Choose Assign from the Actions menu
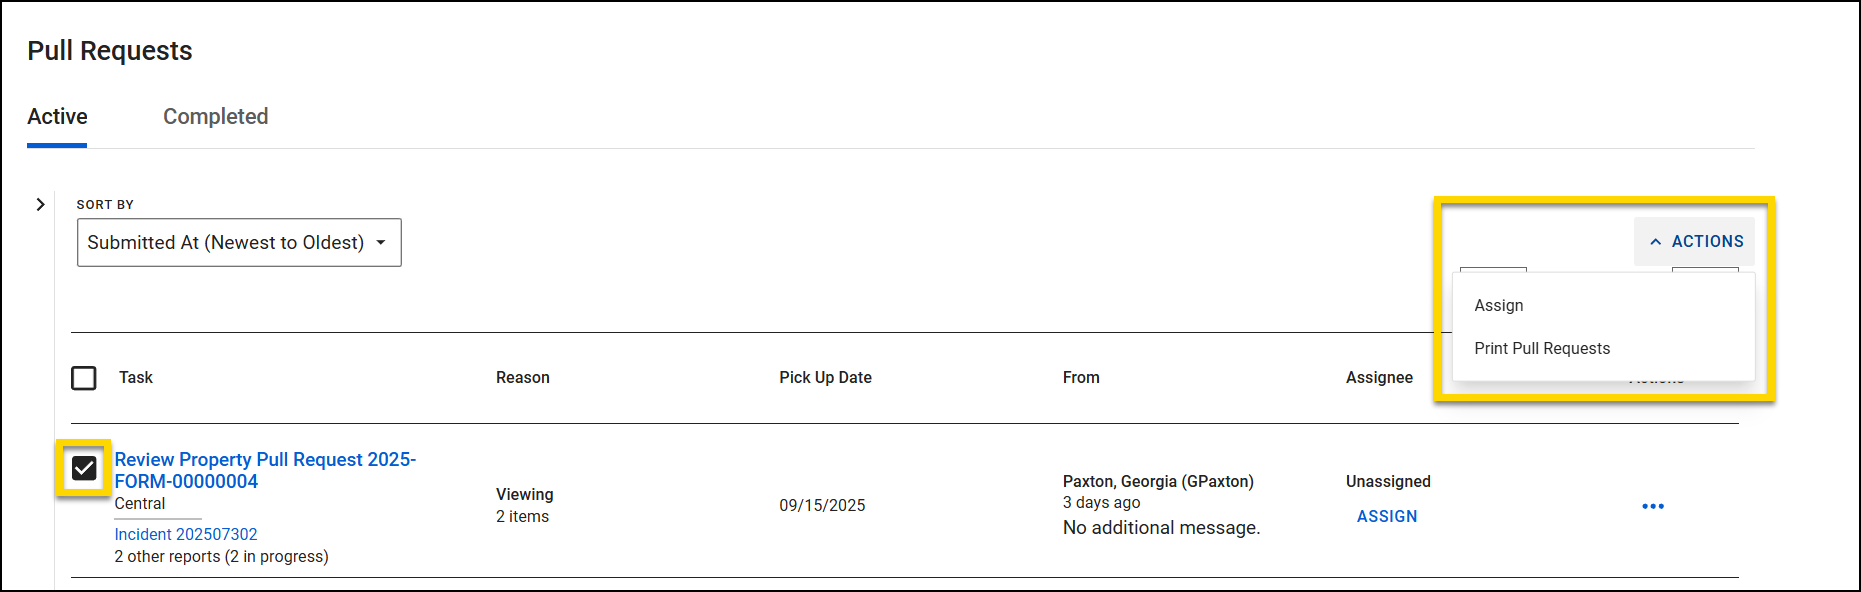The width and height of the screenshot is (1861, 592). click(x=1498, y=306)
